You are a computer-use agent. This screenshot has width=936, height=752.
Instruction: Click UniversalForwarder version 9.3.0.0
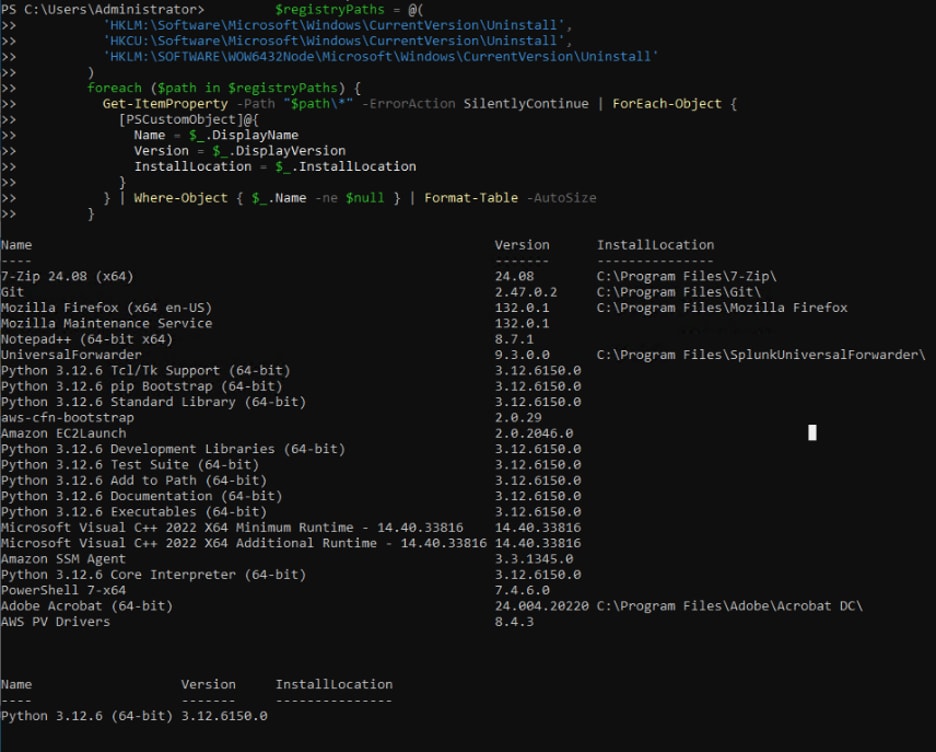click(x=522, y=355)
